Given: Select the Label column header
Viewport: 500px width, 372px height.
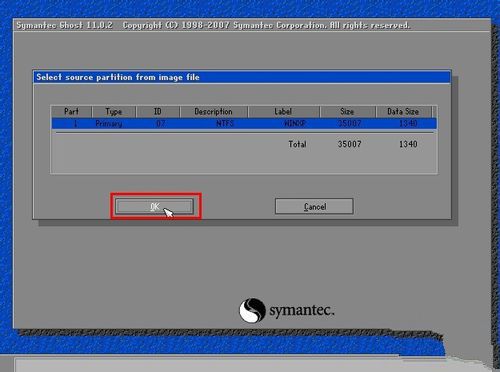Looking at the screenshot, I should [284, 112].
